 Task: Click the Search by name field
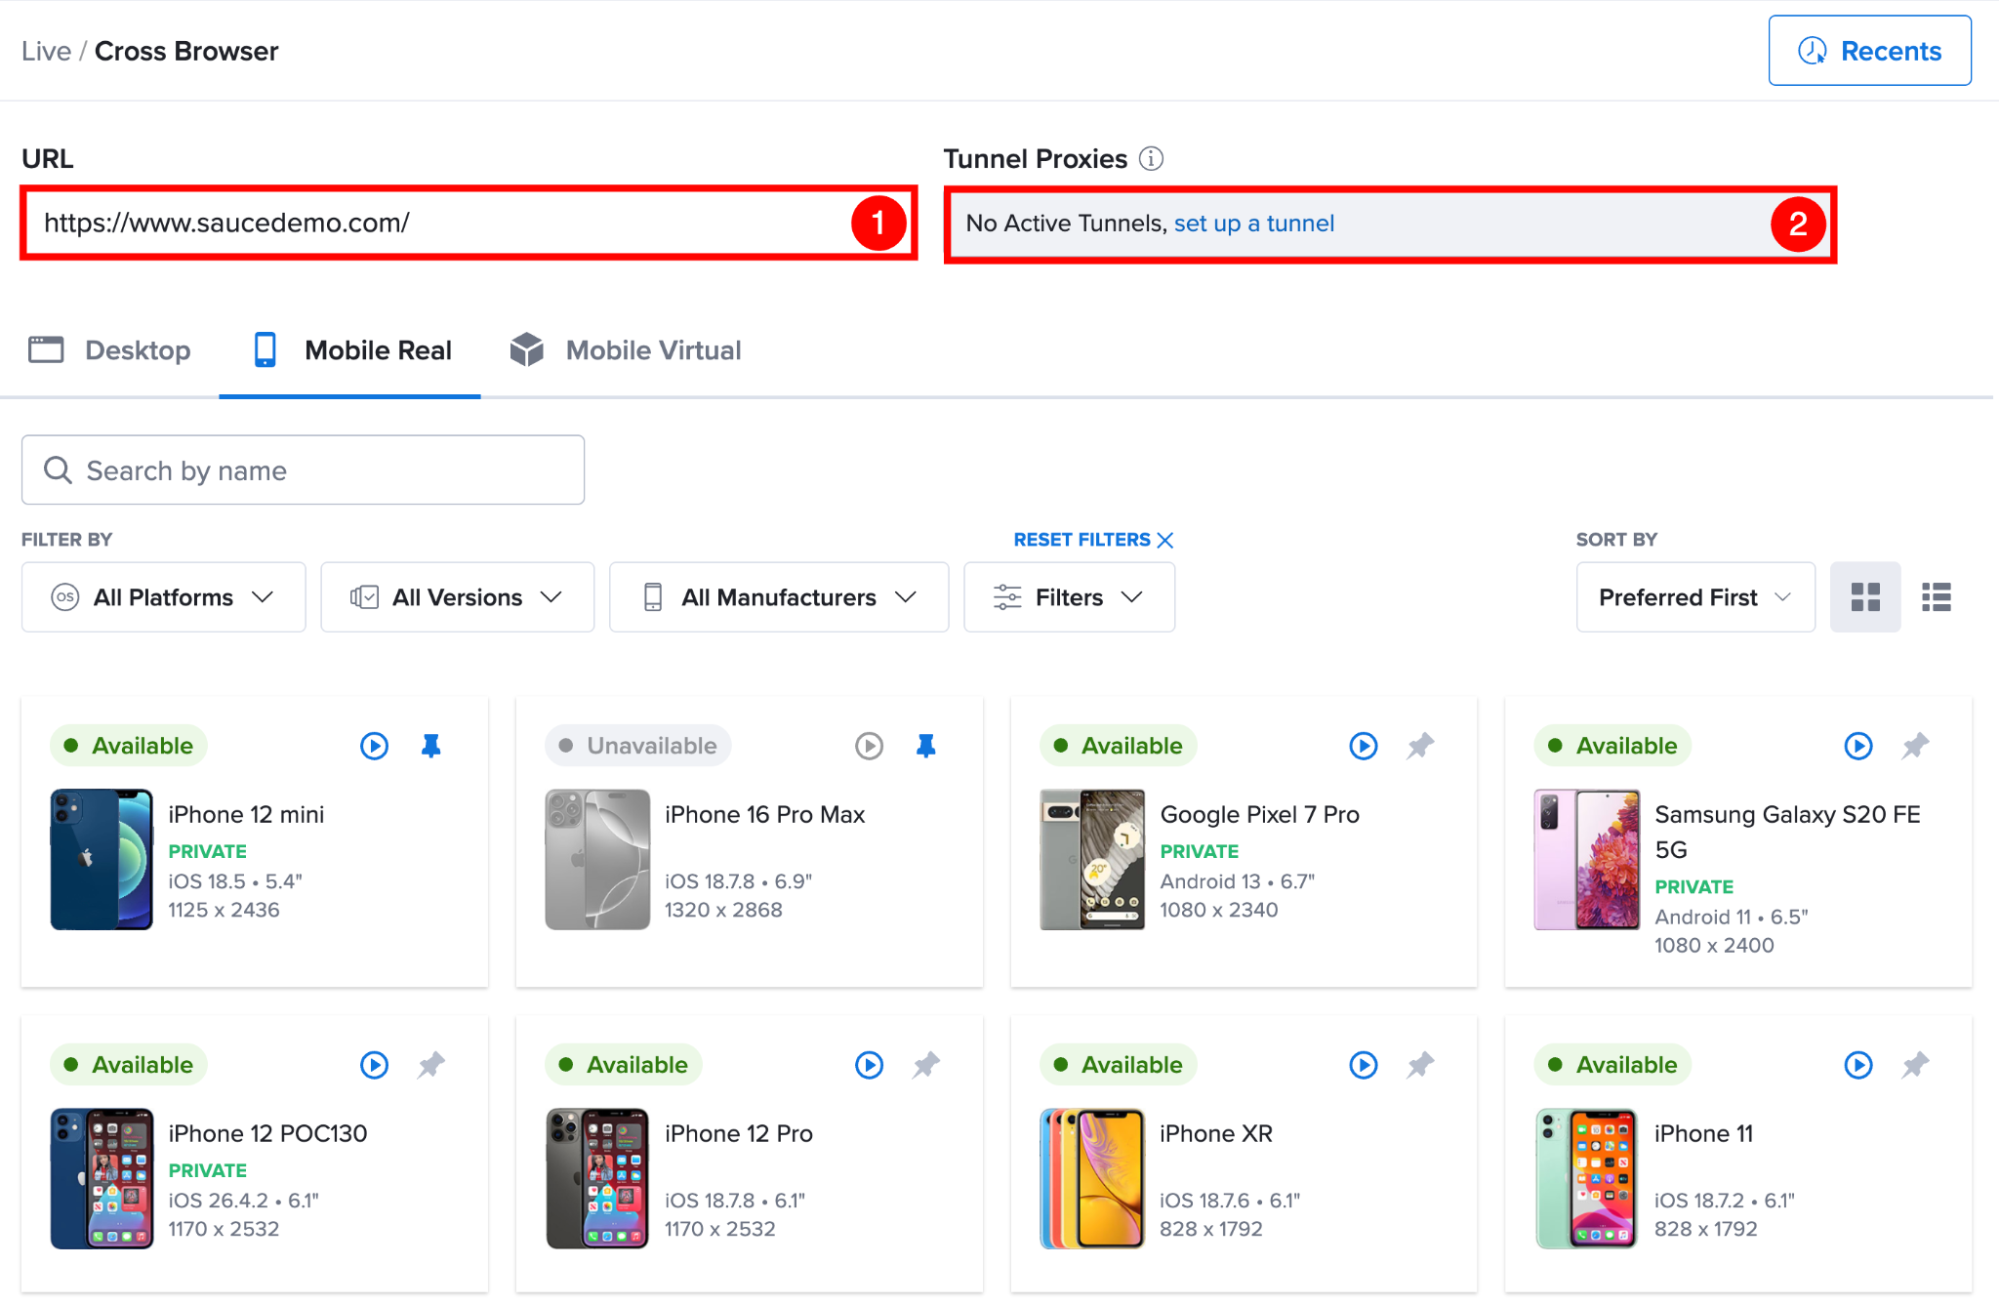click(x=303, y=470)
